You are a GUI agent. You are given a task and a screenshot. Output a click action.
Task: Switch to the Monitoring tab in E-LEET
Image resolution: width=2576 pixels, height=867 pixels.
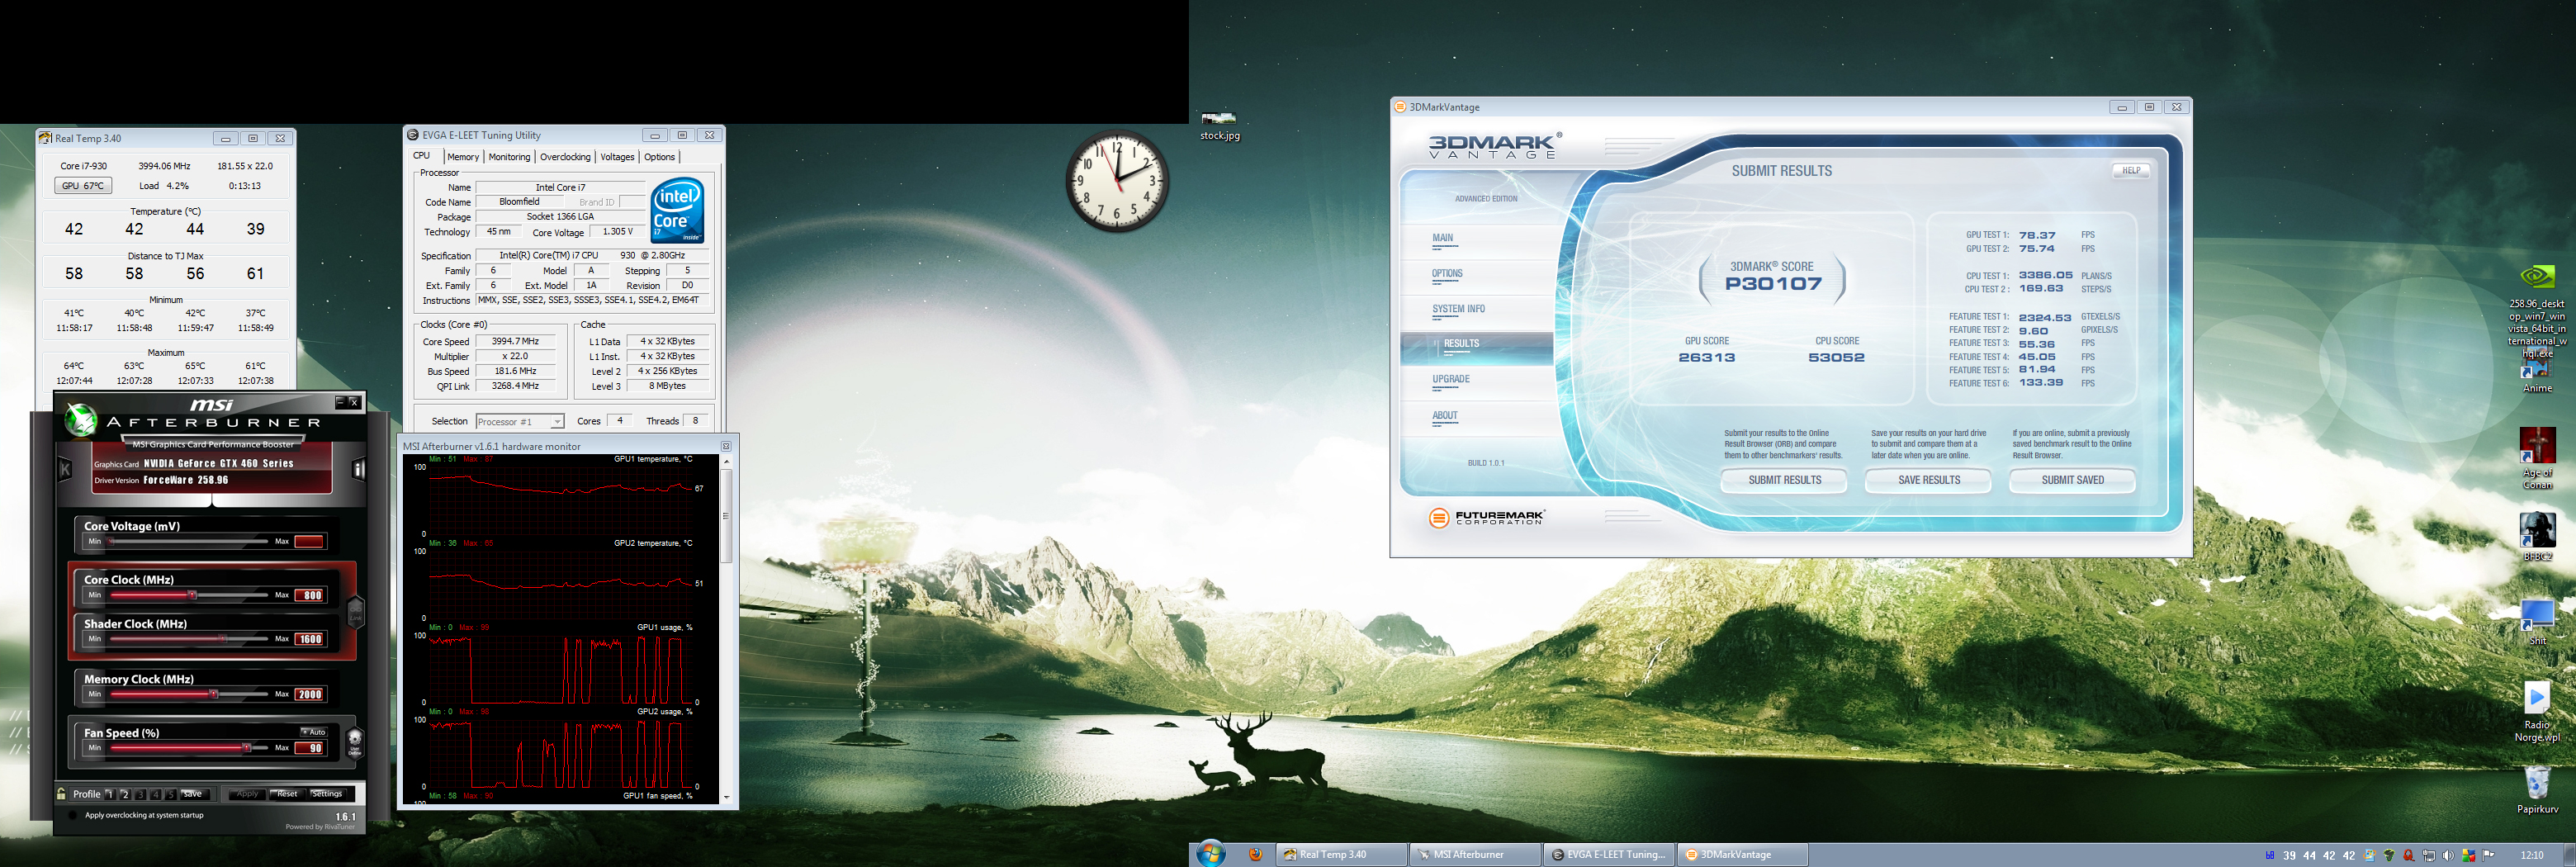(x=509, y=157)
